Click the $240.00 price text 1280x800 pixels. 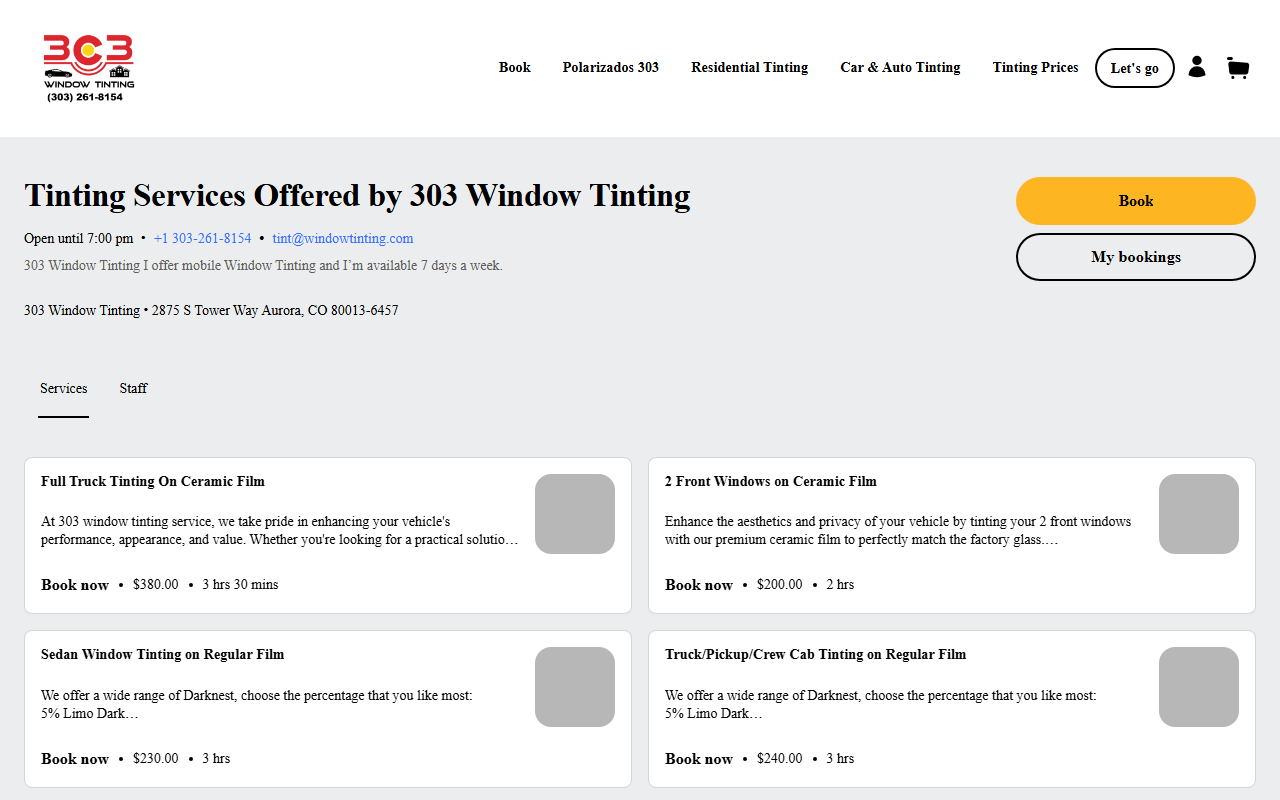point(780,759)
